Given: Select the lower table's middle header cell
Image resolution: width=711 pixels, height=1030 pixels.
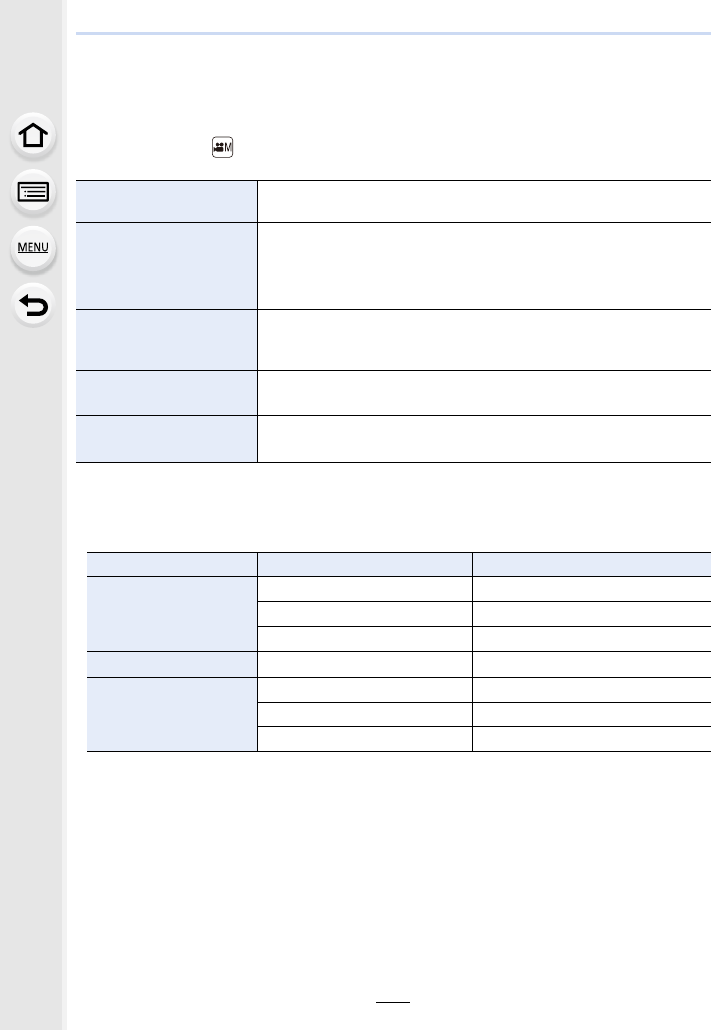Looking at the screenshot, I should coord(365,565).
